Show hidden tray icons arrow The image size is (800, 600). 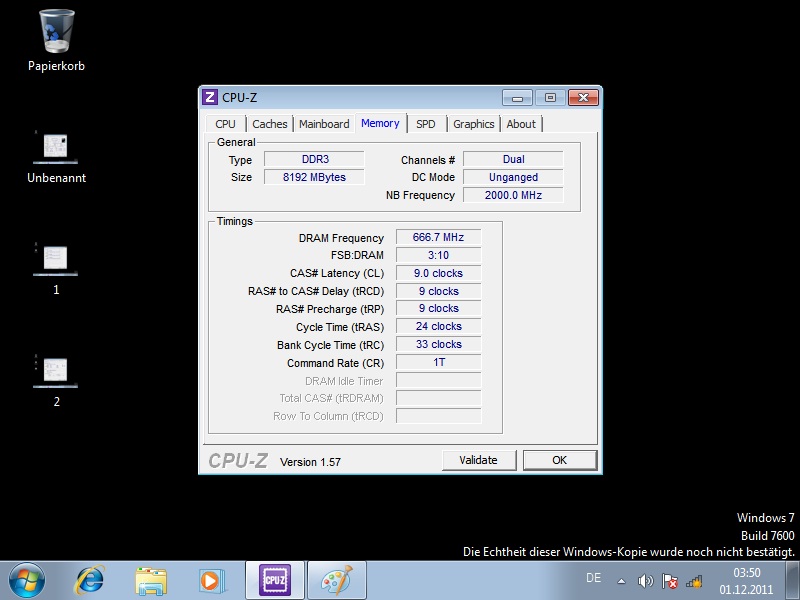621,581
